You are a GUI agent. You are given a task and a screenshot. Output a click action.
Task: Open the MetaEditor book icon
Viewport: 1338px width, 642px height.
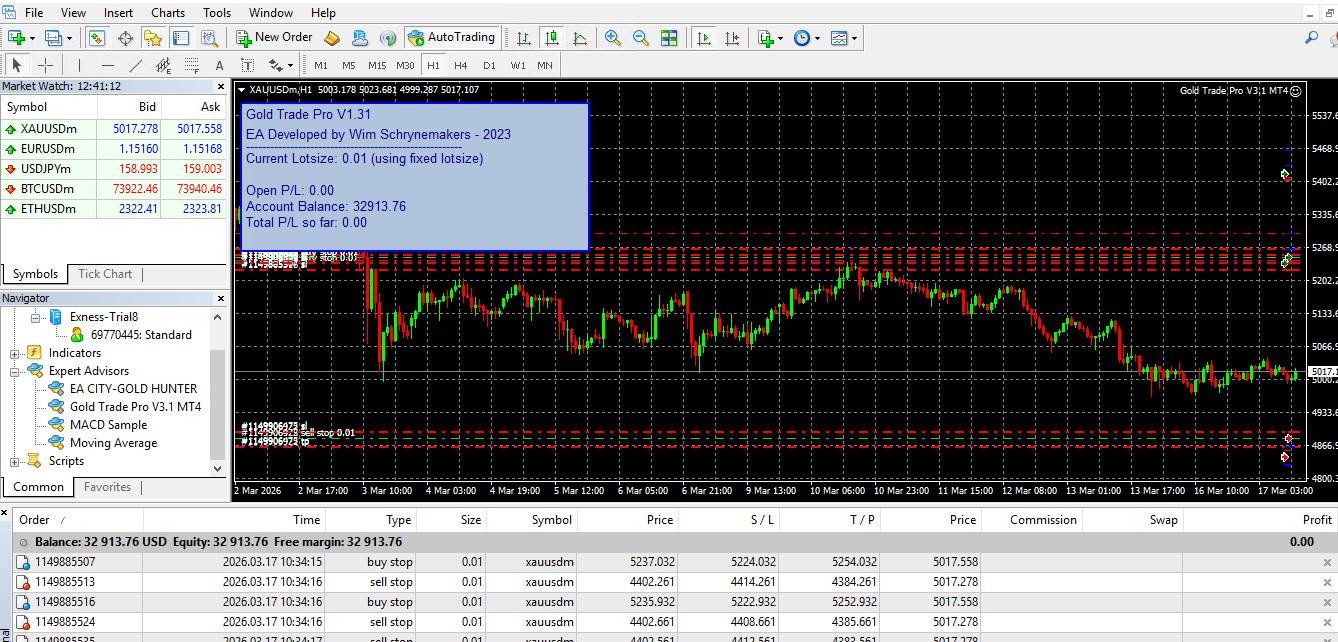coord(332,38)
